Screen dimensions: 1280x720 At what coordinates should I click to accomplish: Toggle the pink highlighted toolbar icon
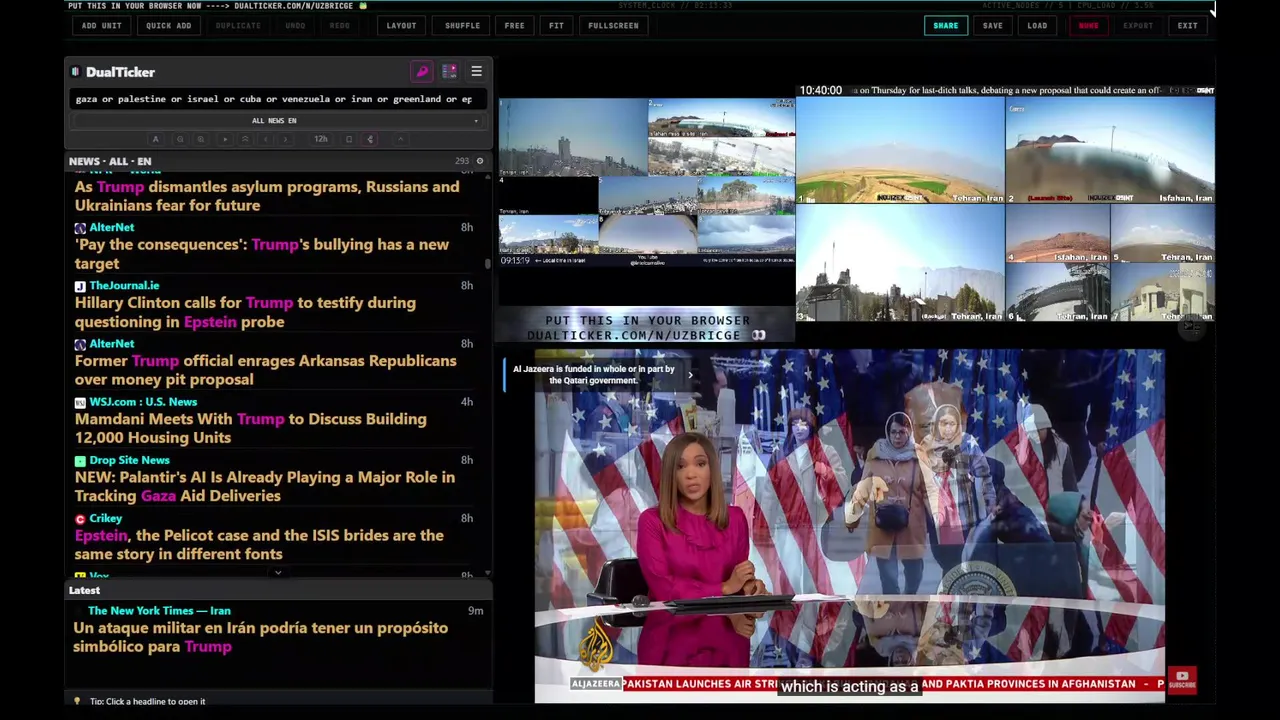pos(370,139)
